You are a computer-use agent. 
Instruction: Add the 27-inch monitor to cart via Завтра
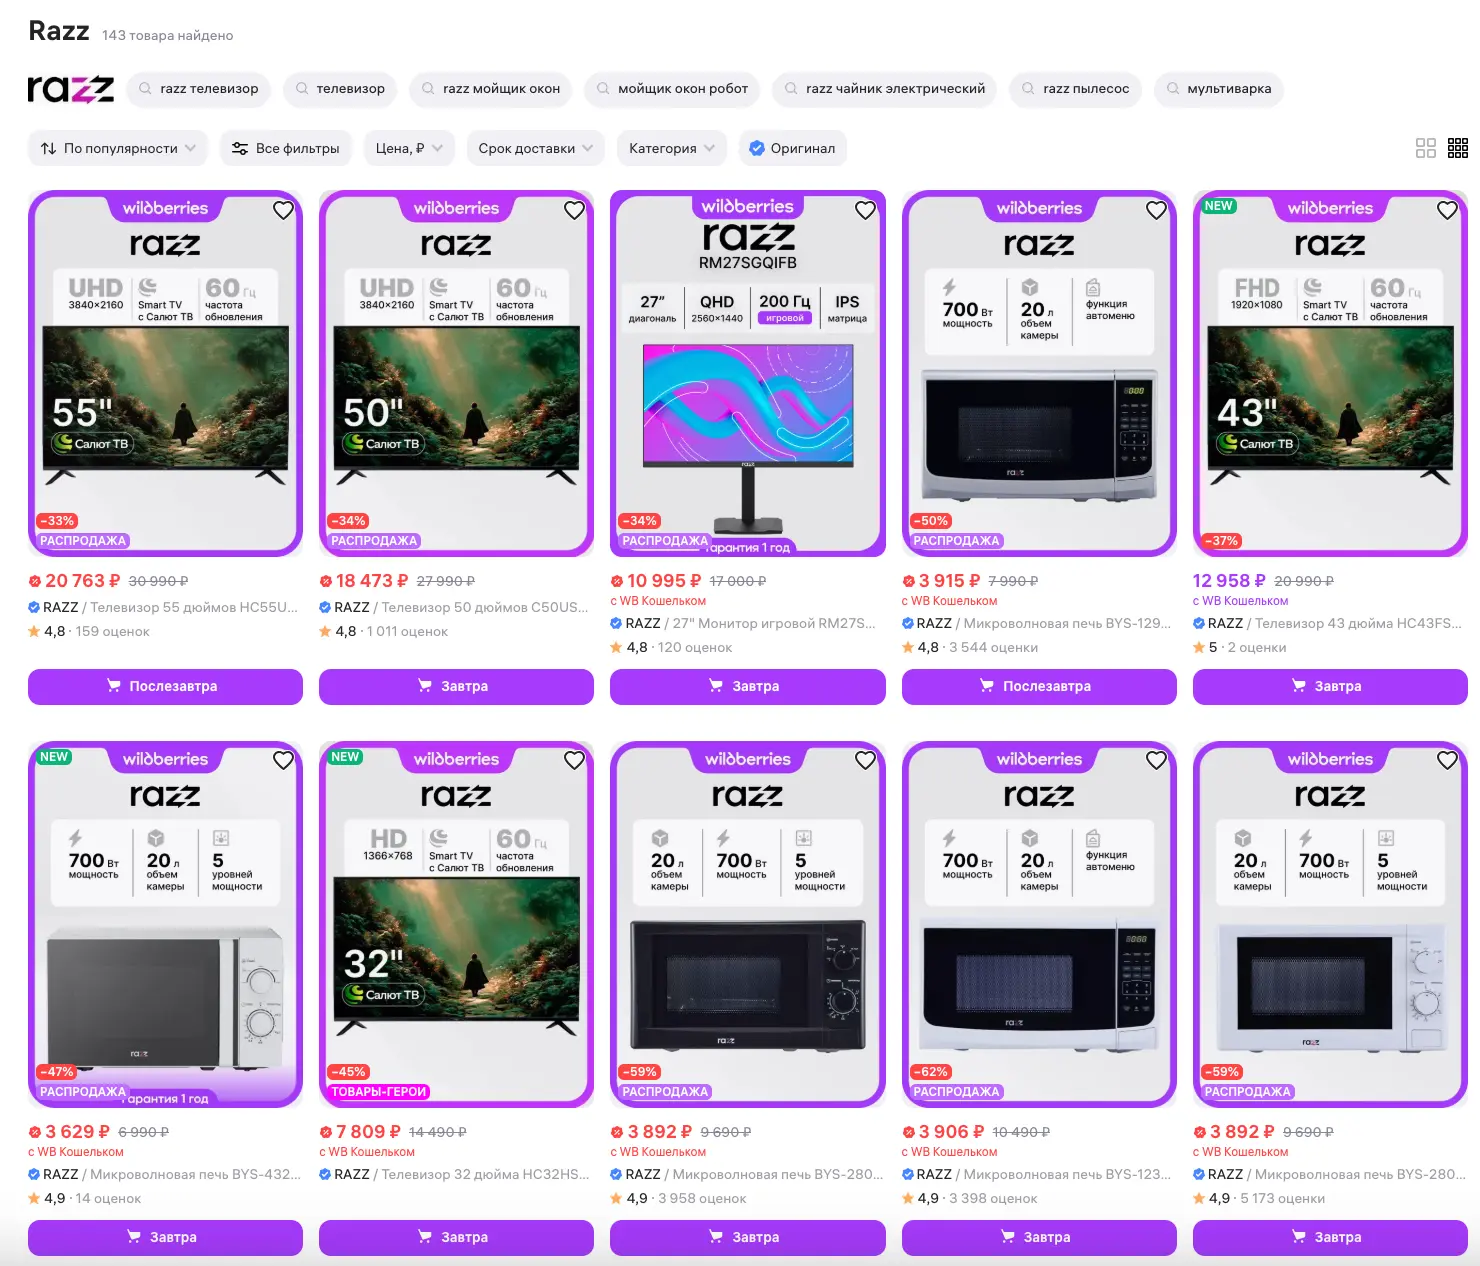pos(747,686)
